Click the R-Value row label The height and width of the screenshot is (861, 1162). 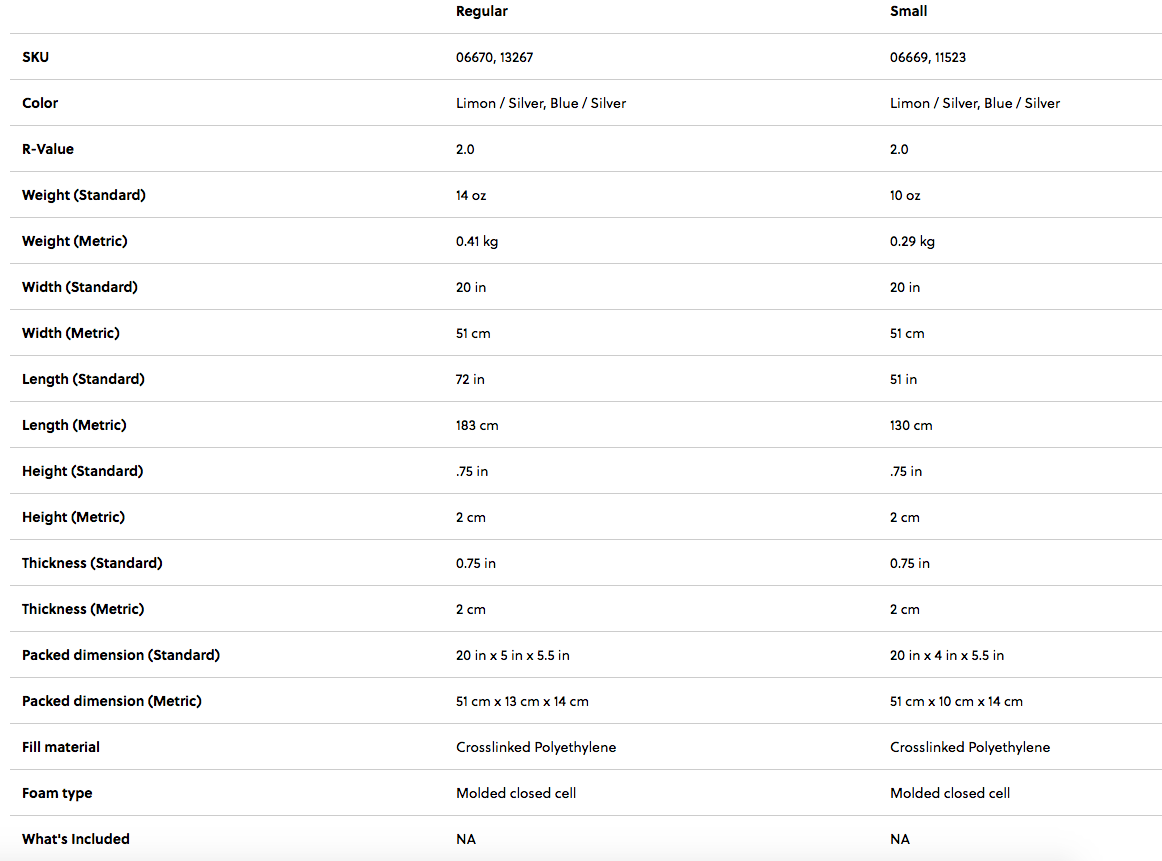pos(48,149)
